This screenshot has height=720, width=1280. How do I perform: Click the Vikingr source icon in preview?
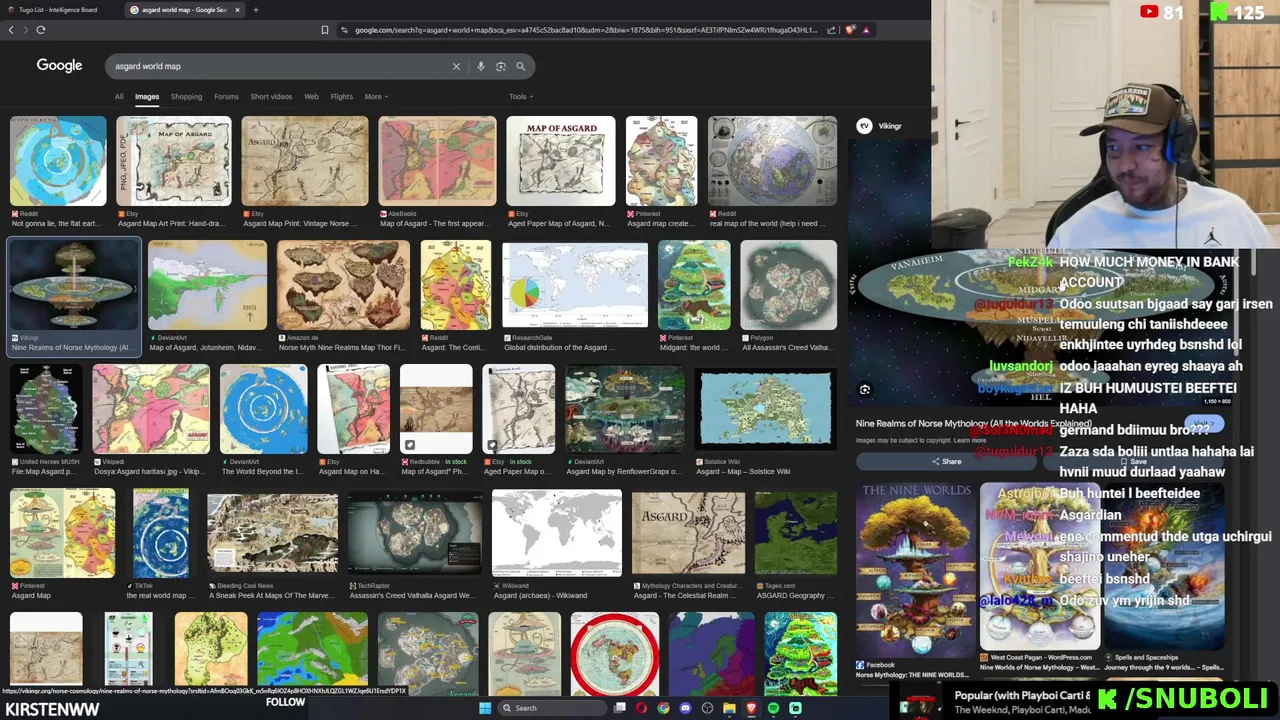click(864, 126)
